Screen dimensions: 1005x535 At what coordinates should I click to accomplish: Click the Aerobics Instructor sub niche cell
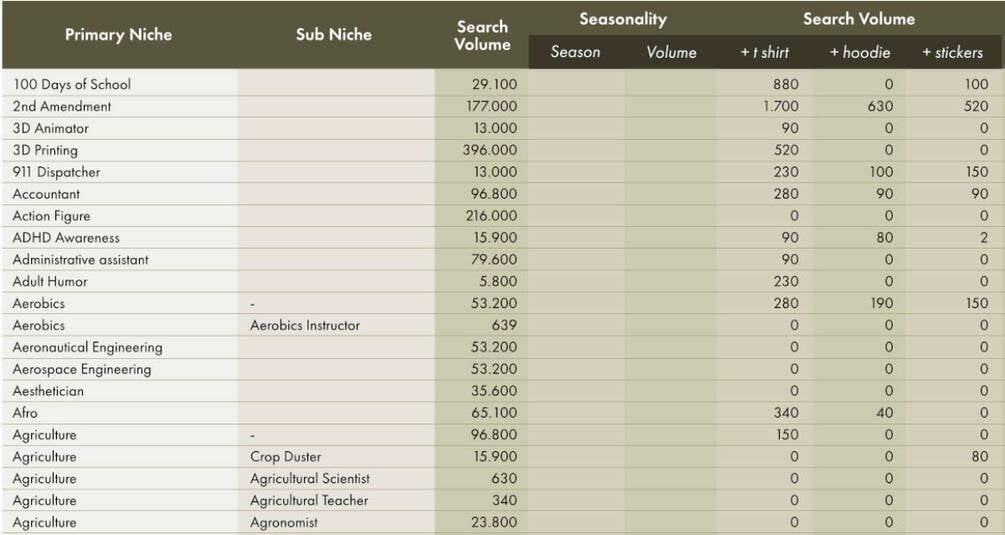(x=305, y=326)
